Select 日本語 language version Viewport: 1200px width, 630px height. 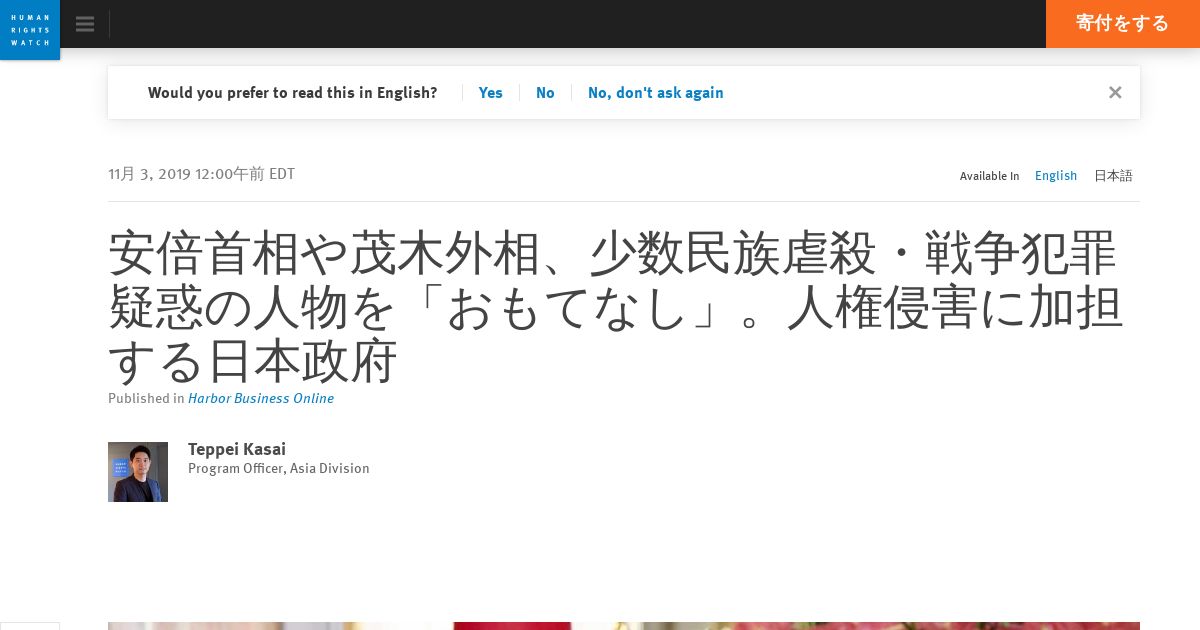[x=1113, y=176]
